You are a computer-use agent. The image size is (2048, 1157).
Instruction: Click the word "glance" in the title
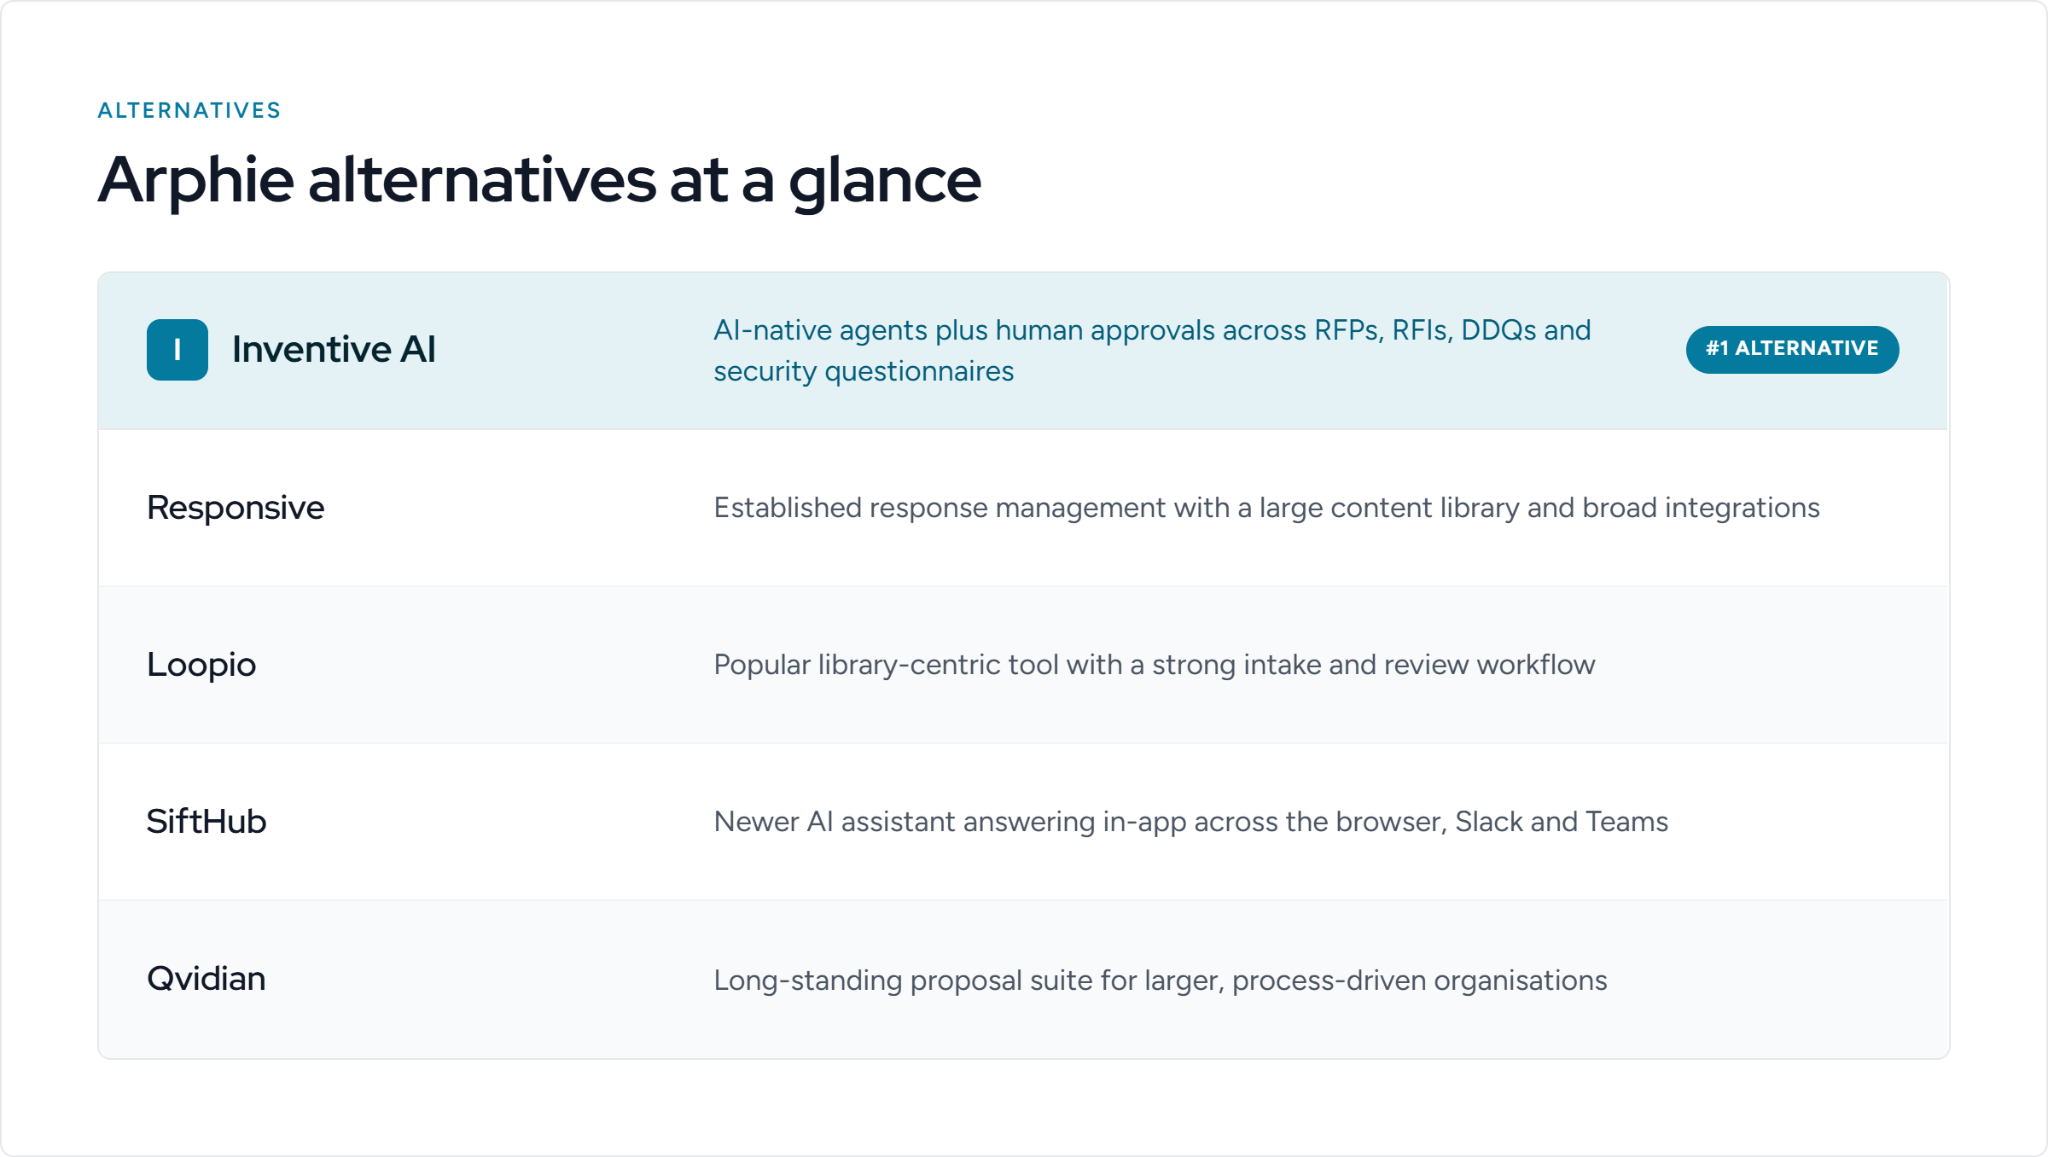pos(885,183)
